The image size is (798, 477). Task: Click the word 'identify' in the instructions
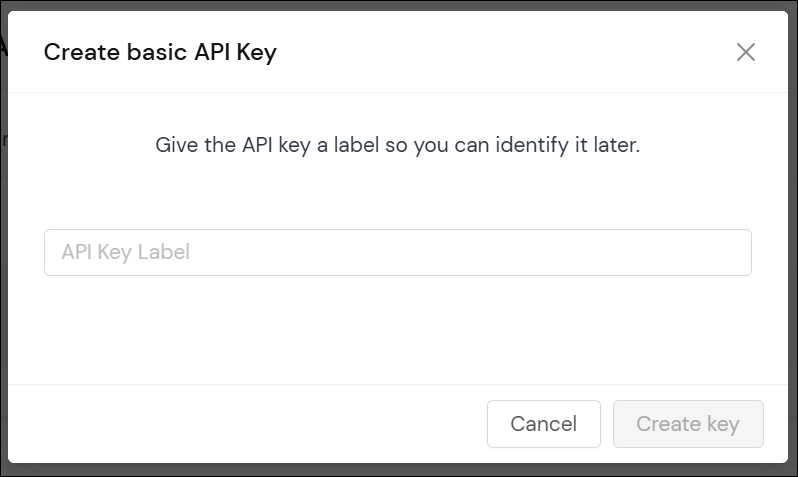coord(532,145)
